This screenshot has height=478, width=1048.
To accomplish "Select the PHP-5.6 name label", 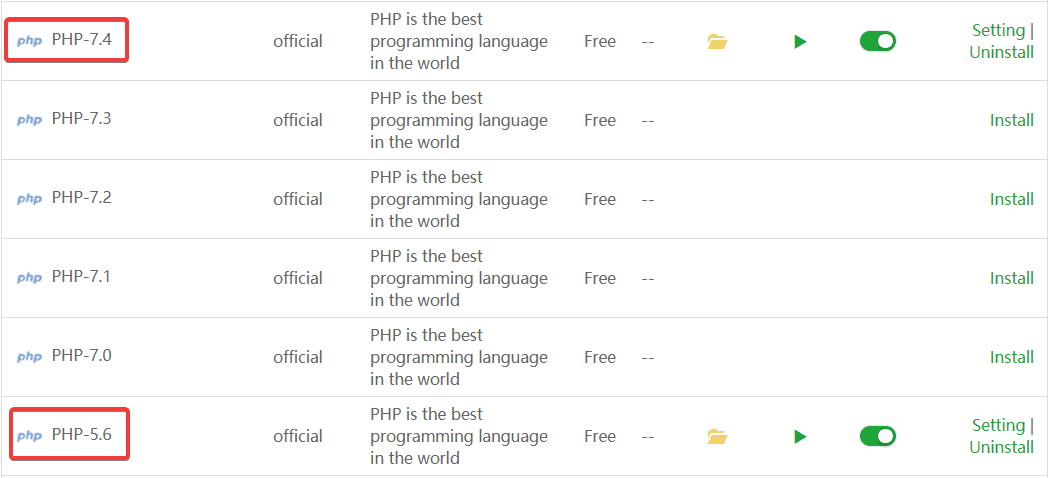I will pos(82,435).
